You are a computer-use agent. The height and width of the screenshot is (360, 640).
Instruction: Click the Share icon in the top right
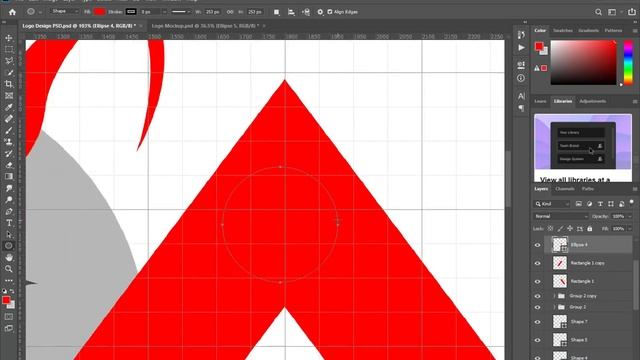(632, 12)
